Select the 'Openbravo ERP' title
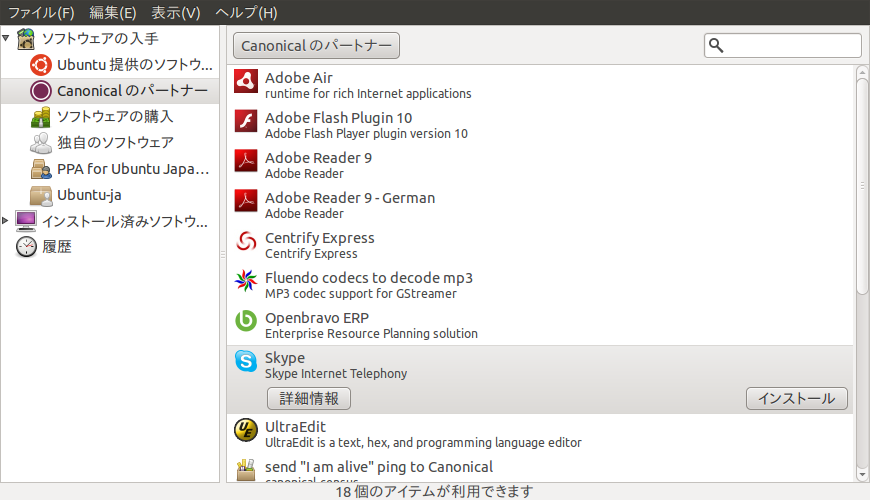This screenshot has height=500, width=870. pos(317,317)
